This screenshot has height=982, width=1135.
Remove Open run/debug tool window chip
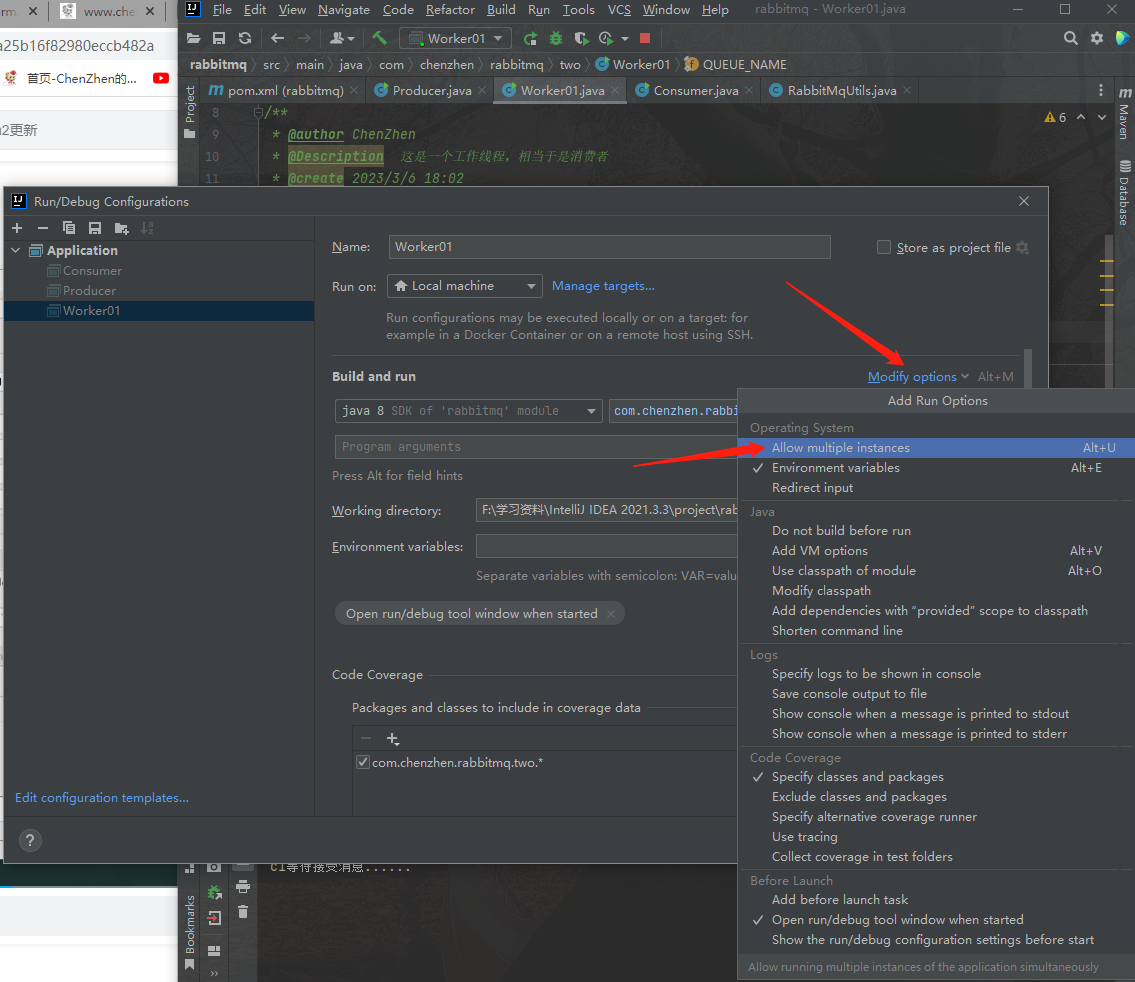[611, 614]
